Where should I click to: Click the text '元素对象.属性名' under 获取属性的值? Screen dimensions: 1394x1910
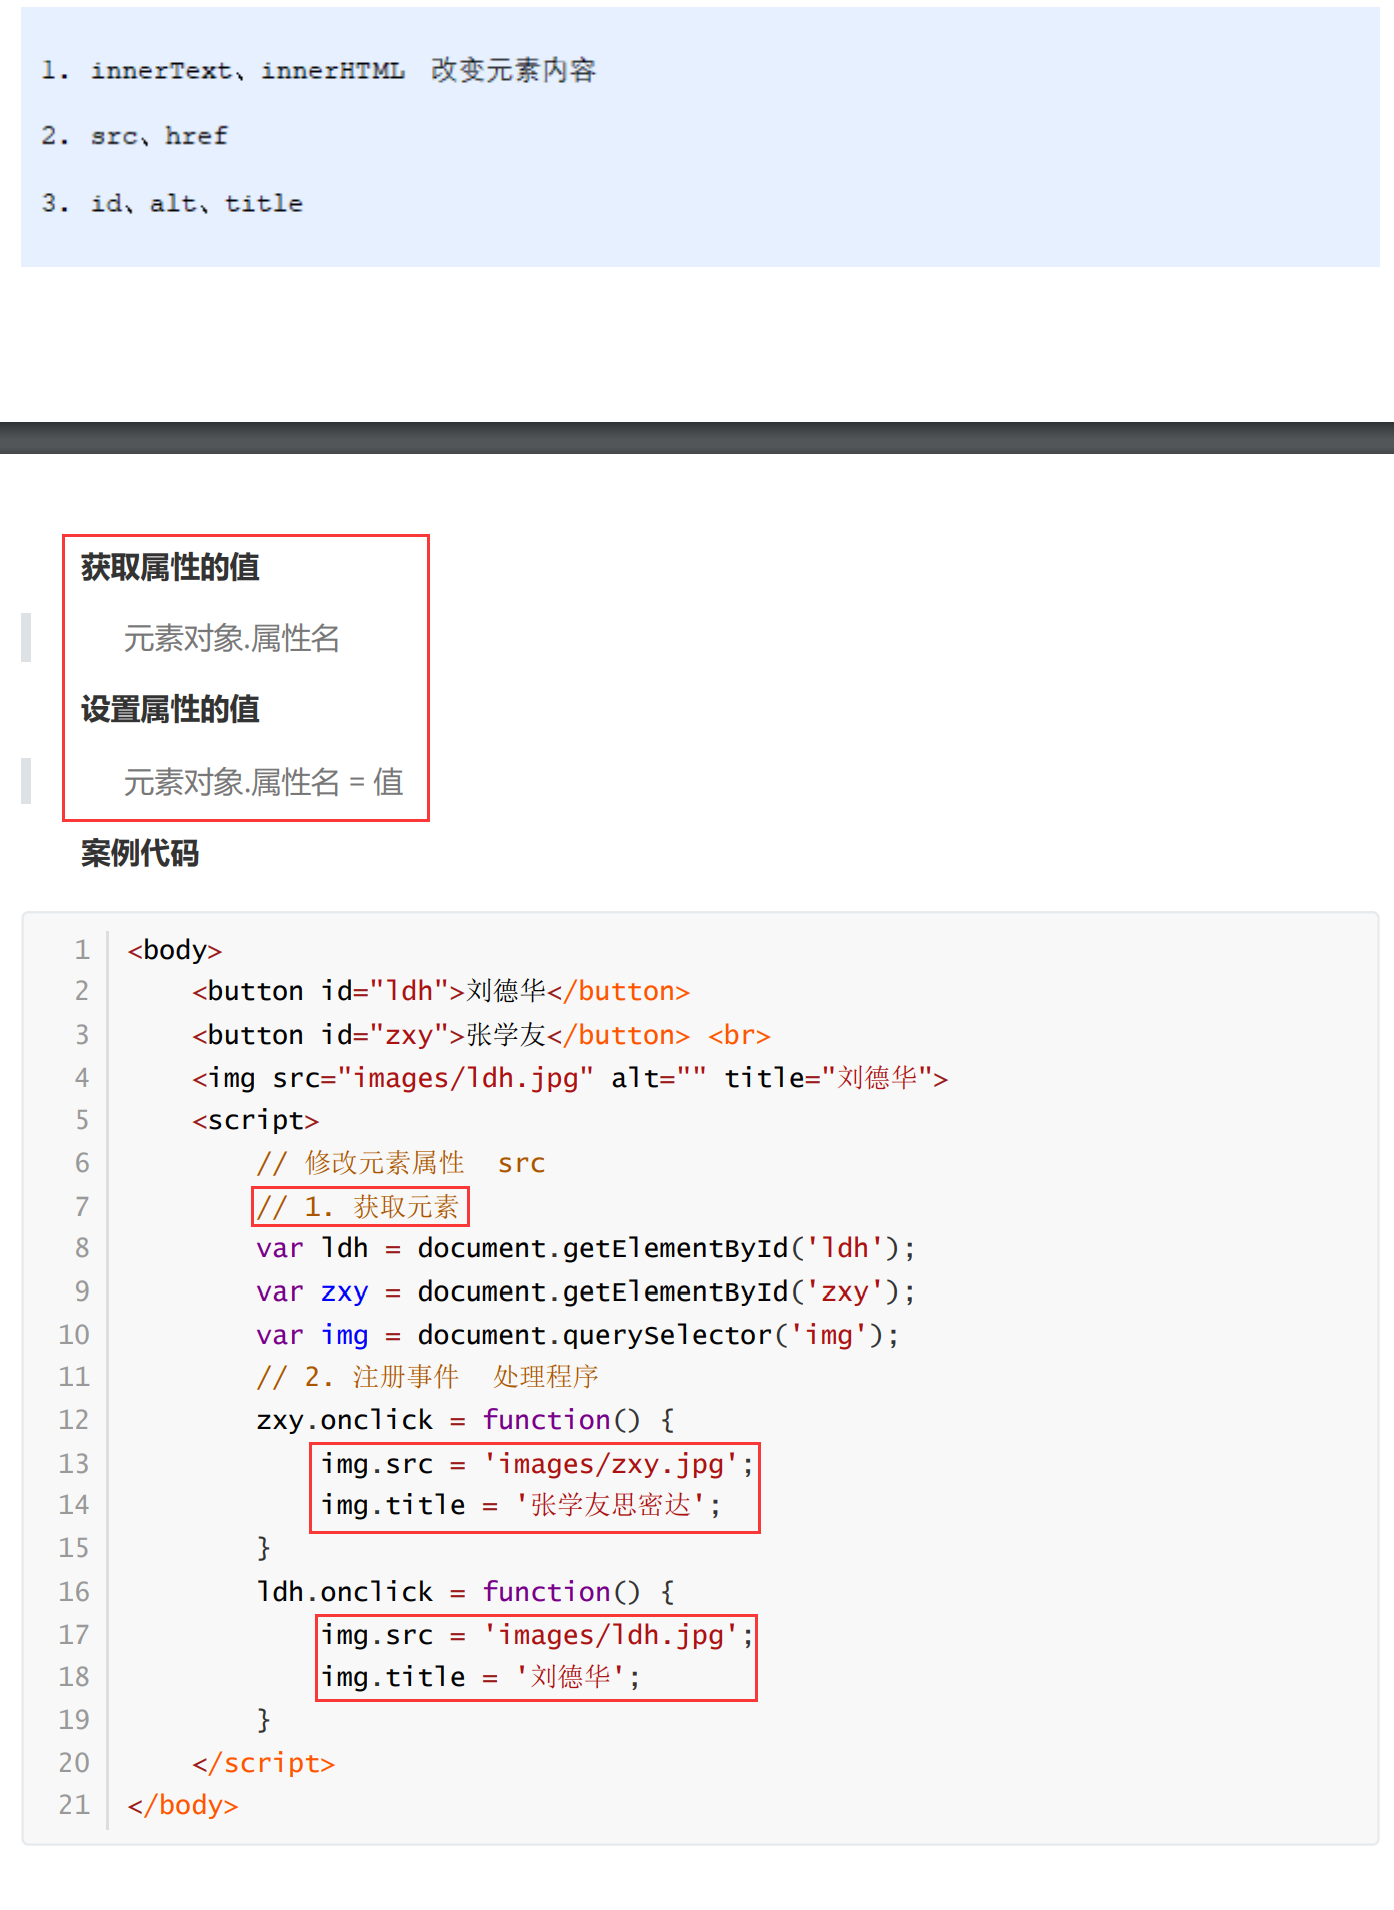pyautogui.click(x=232, y=638)
